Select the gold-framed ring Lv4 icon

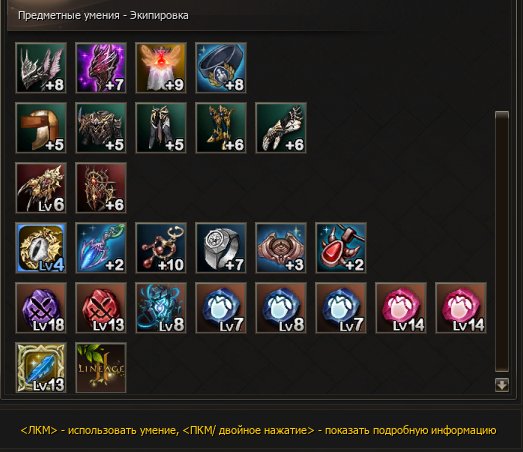(x=41, y=248)
